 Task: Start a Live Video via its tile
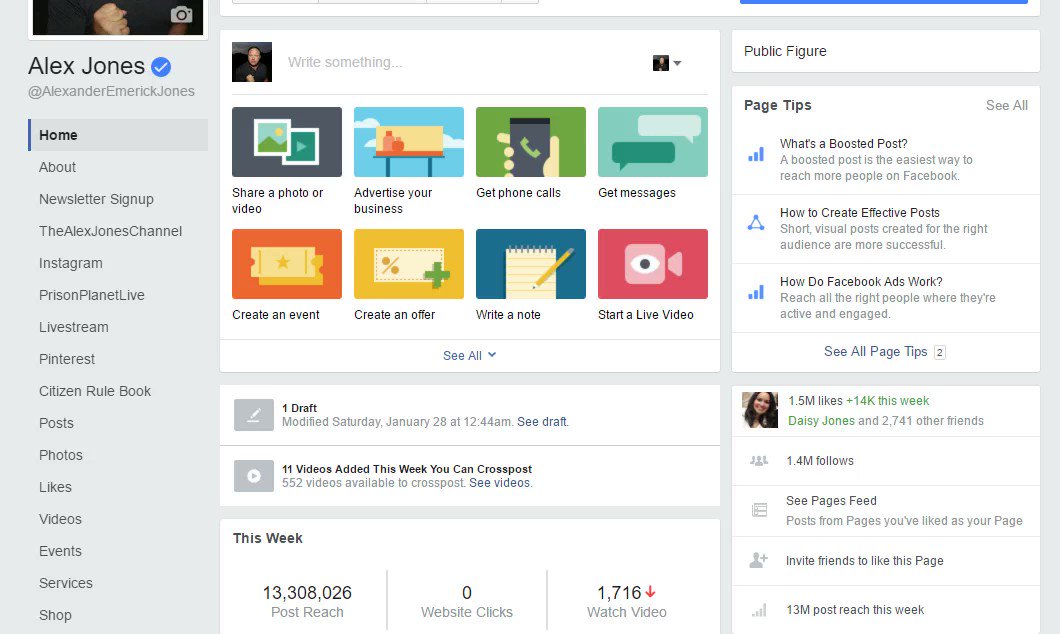coord(653,264)
